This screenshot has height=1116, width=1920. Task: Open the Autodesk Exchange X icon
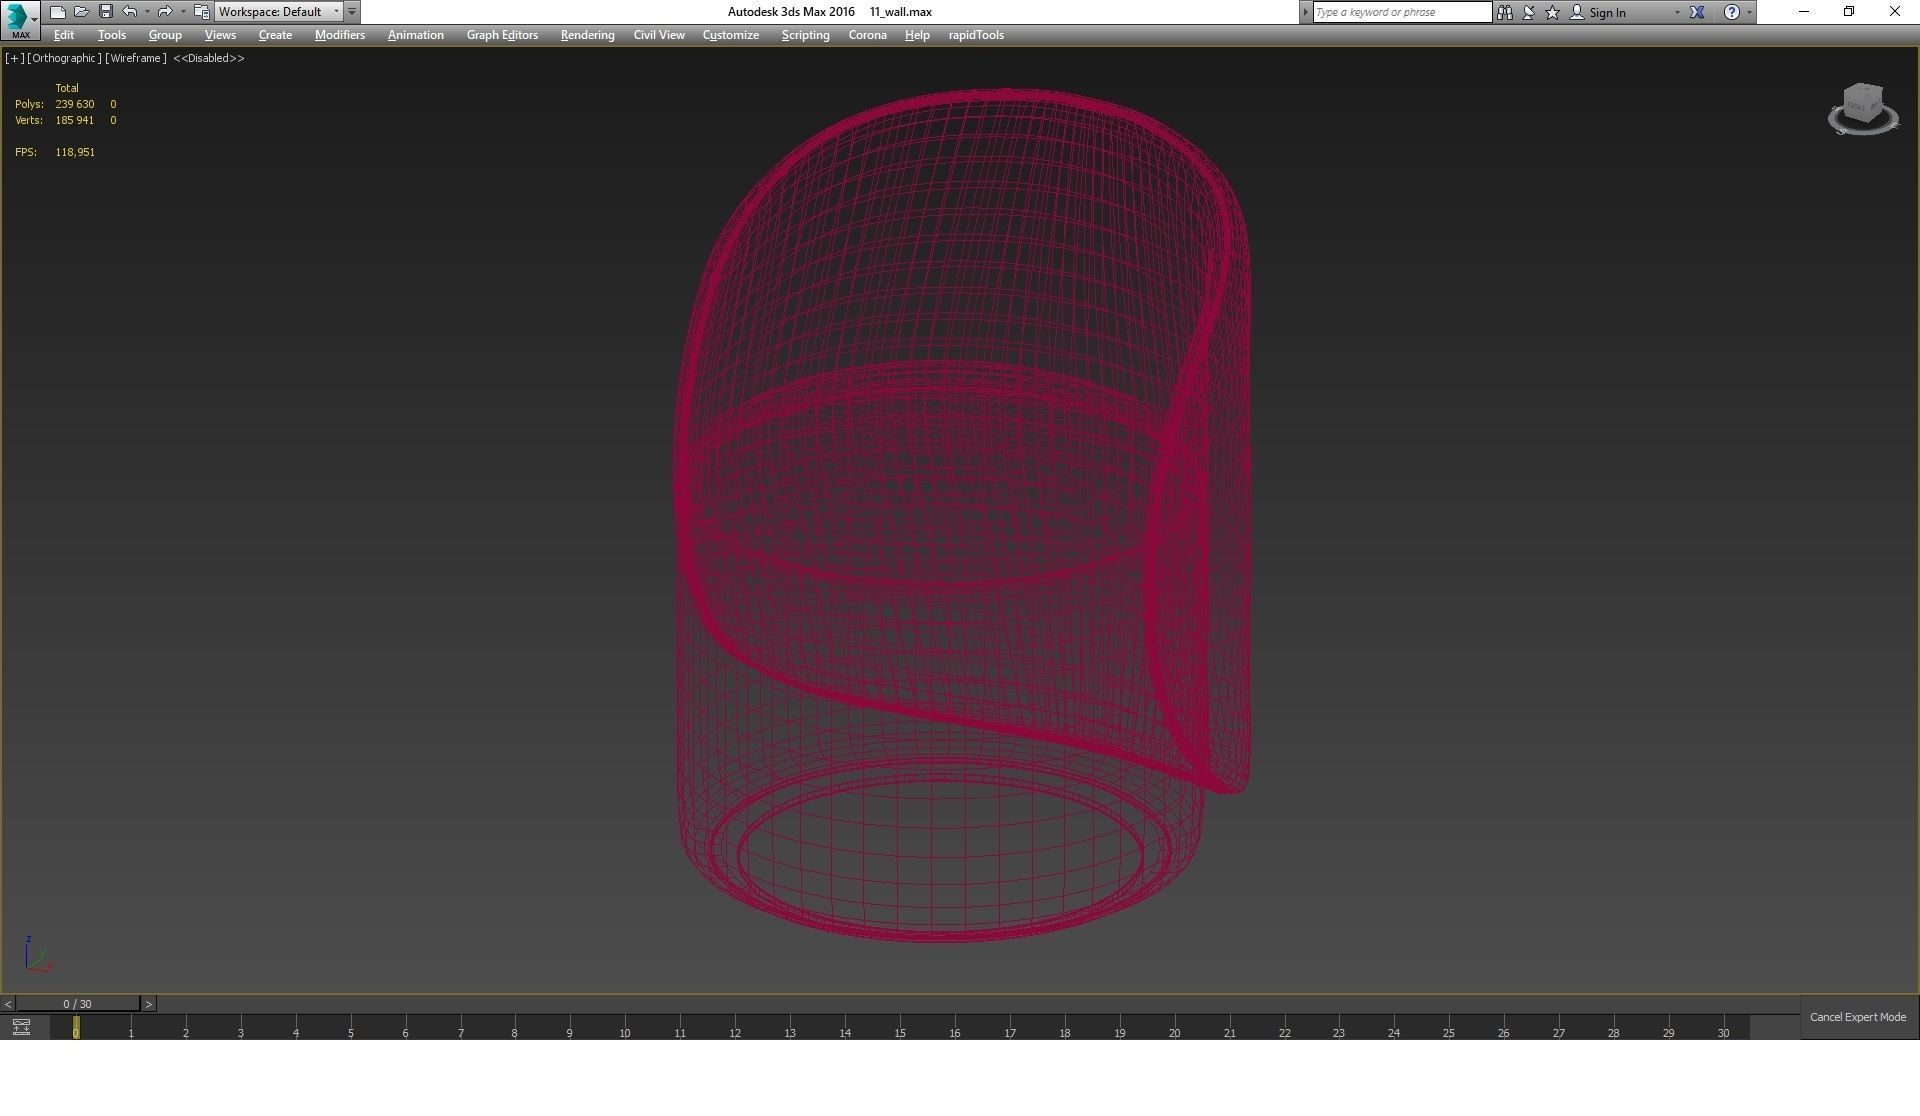coord(1697,12)
